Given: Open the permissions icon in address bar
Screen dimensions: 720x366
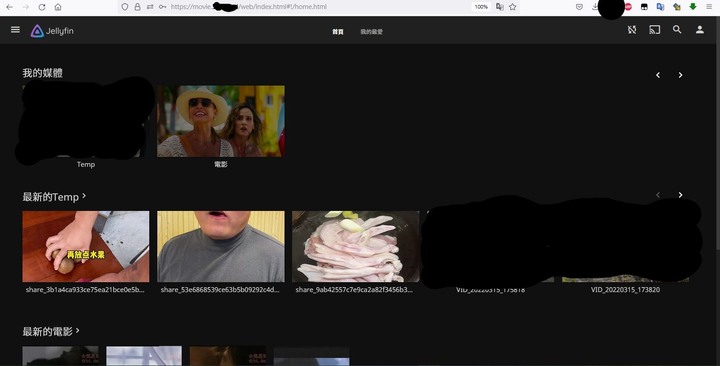Looking at the screenshot, I should pos(150,7).
